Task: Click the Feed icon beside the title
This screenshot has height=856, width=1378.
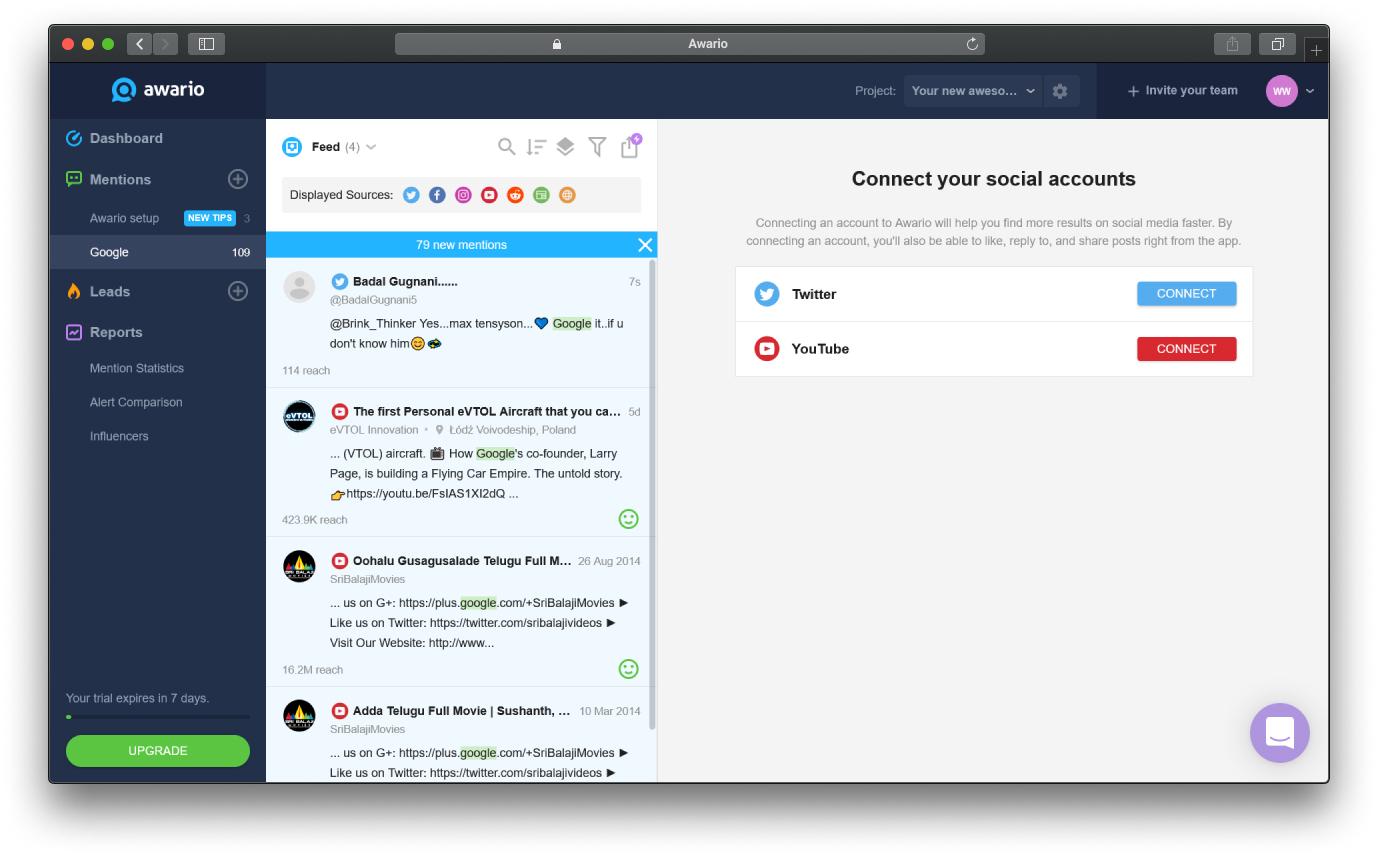Action: click(x=292, y=147)
